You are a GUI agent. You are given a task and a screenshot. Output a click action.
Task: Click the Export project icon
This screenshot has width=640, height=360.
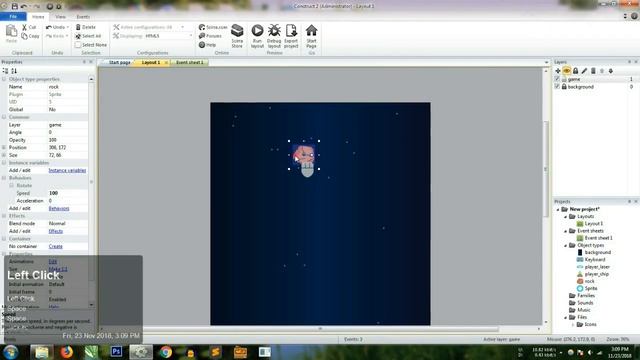291,31
